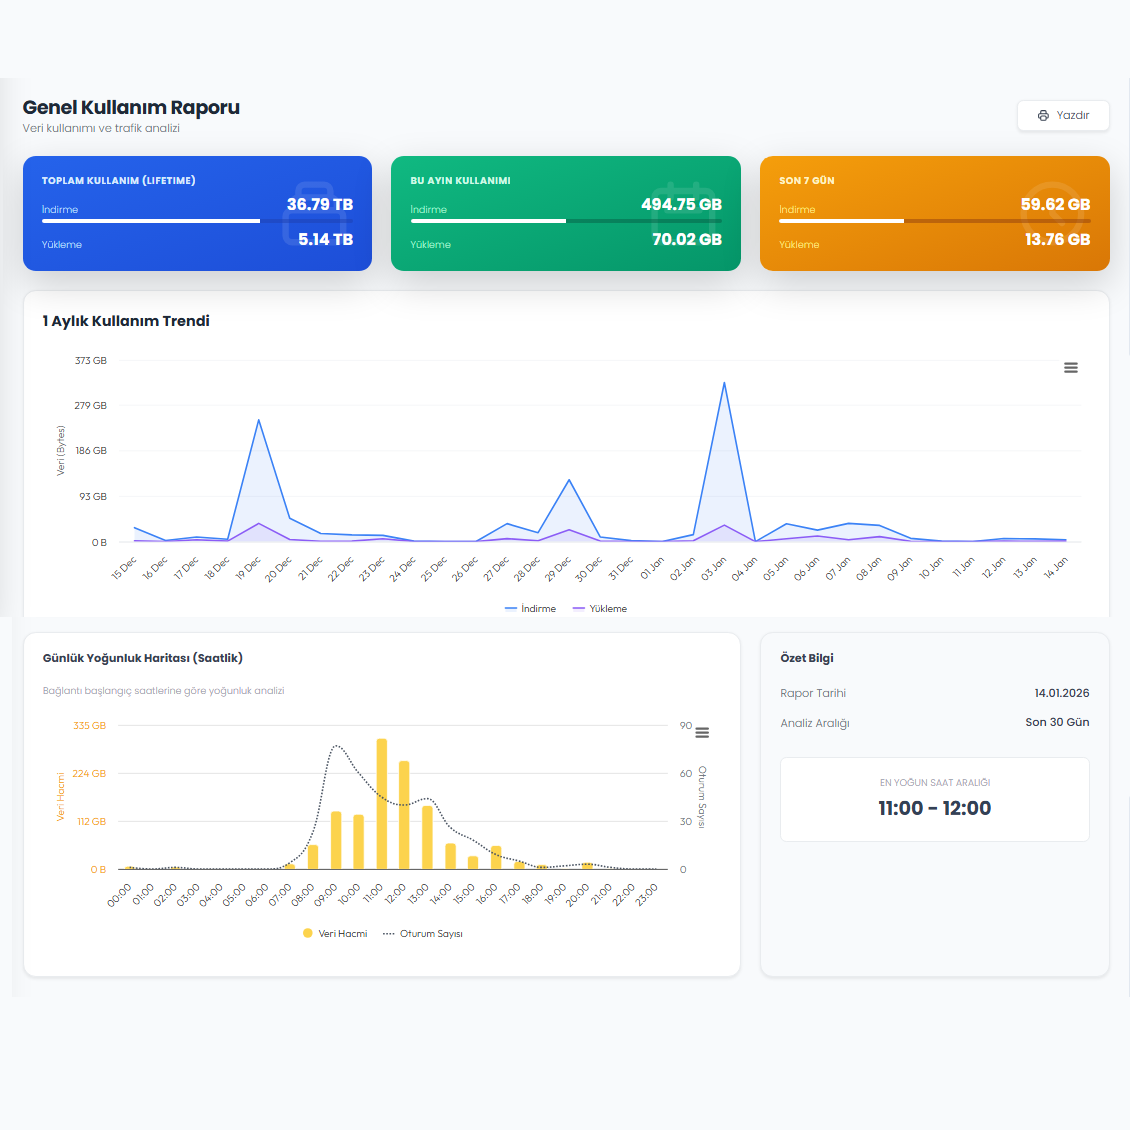Click the faded icon in Son 7 Gün card
Image resolution: width=1130 pixels, height=1130 pixels.
click(x=1054, y=206)
